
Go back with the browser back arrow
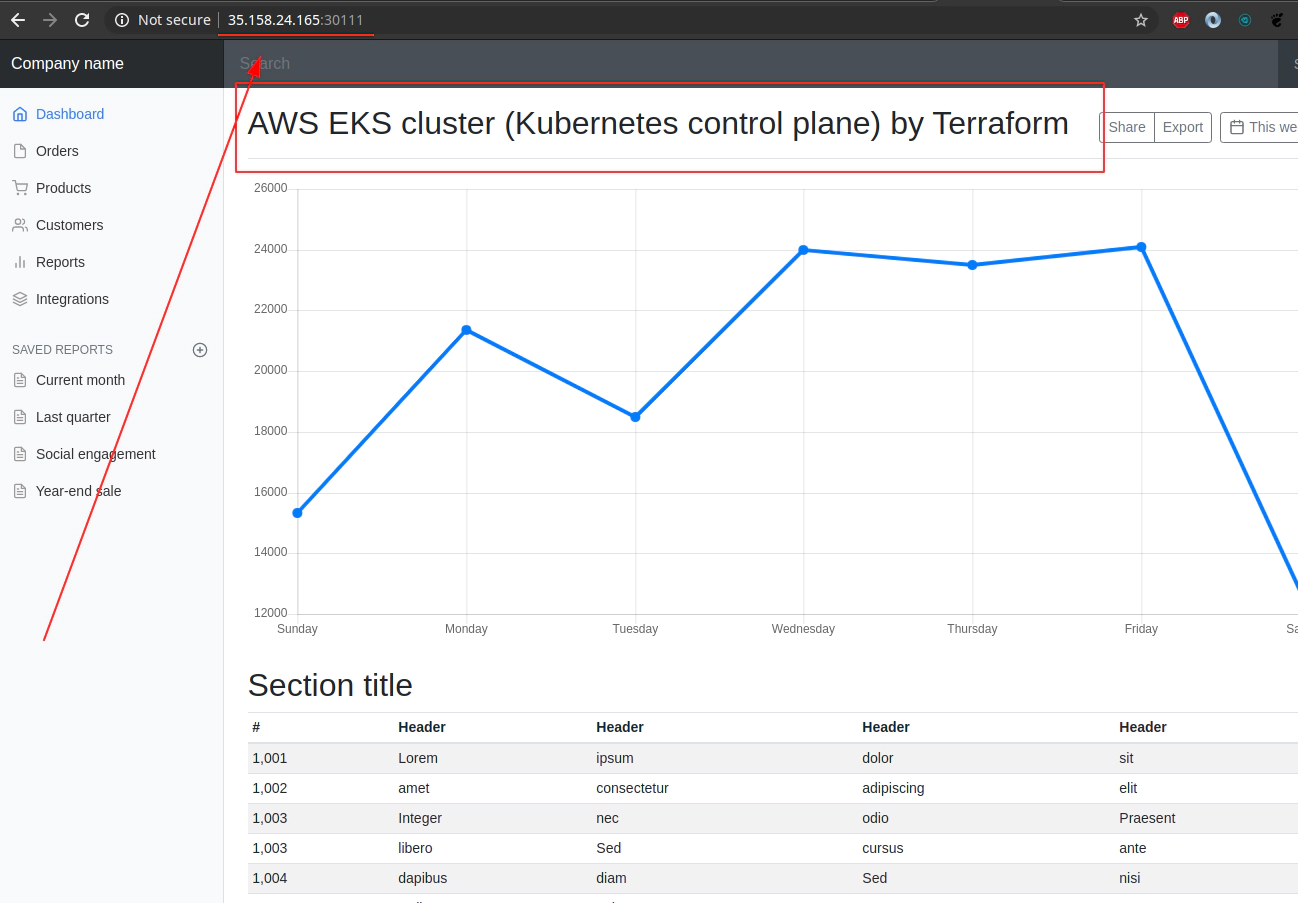(18, 20)
